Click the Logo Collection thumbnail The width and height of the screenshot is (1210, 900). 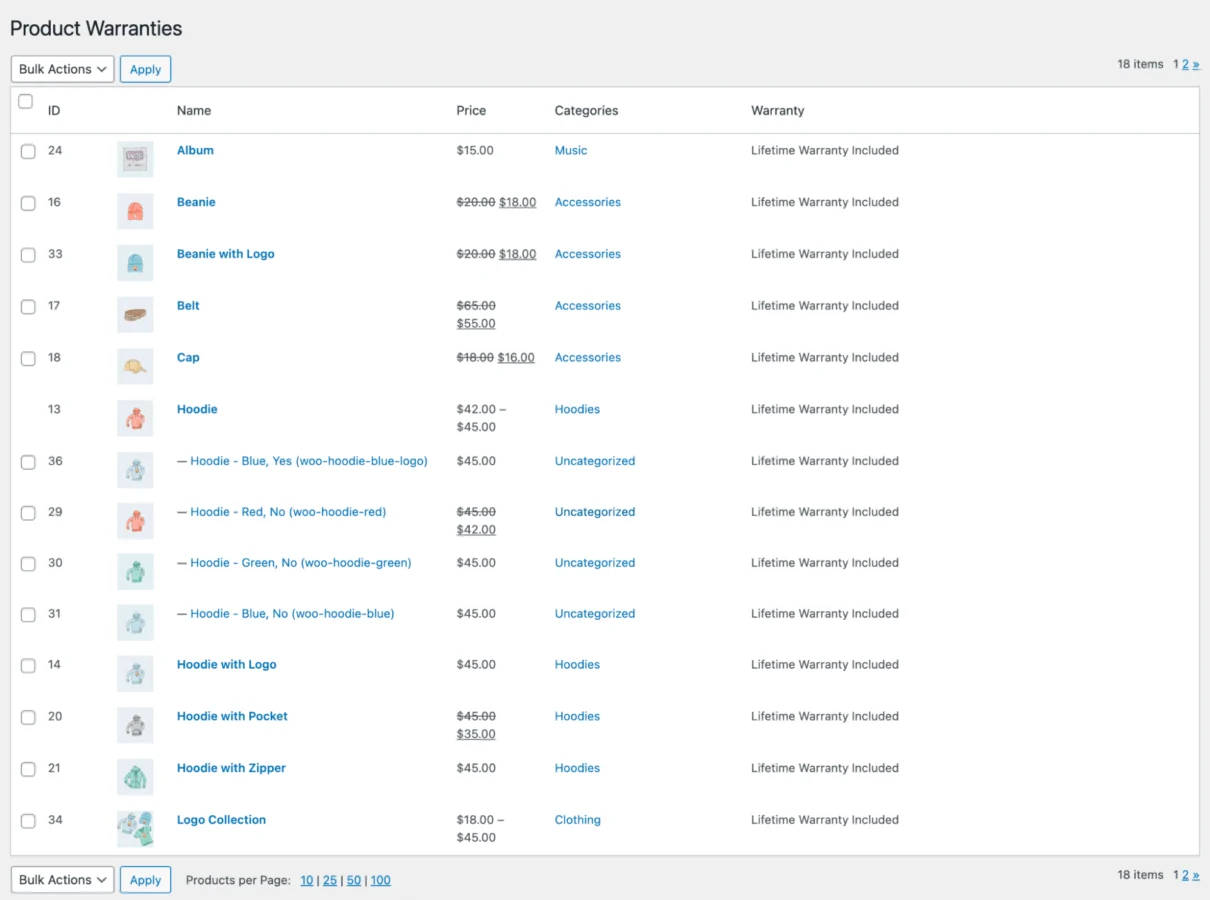click(135, 829)
